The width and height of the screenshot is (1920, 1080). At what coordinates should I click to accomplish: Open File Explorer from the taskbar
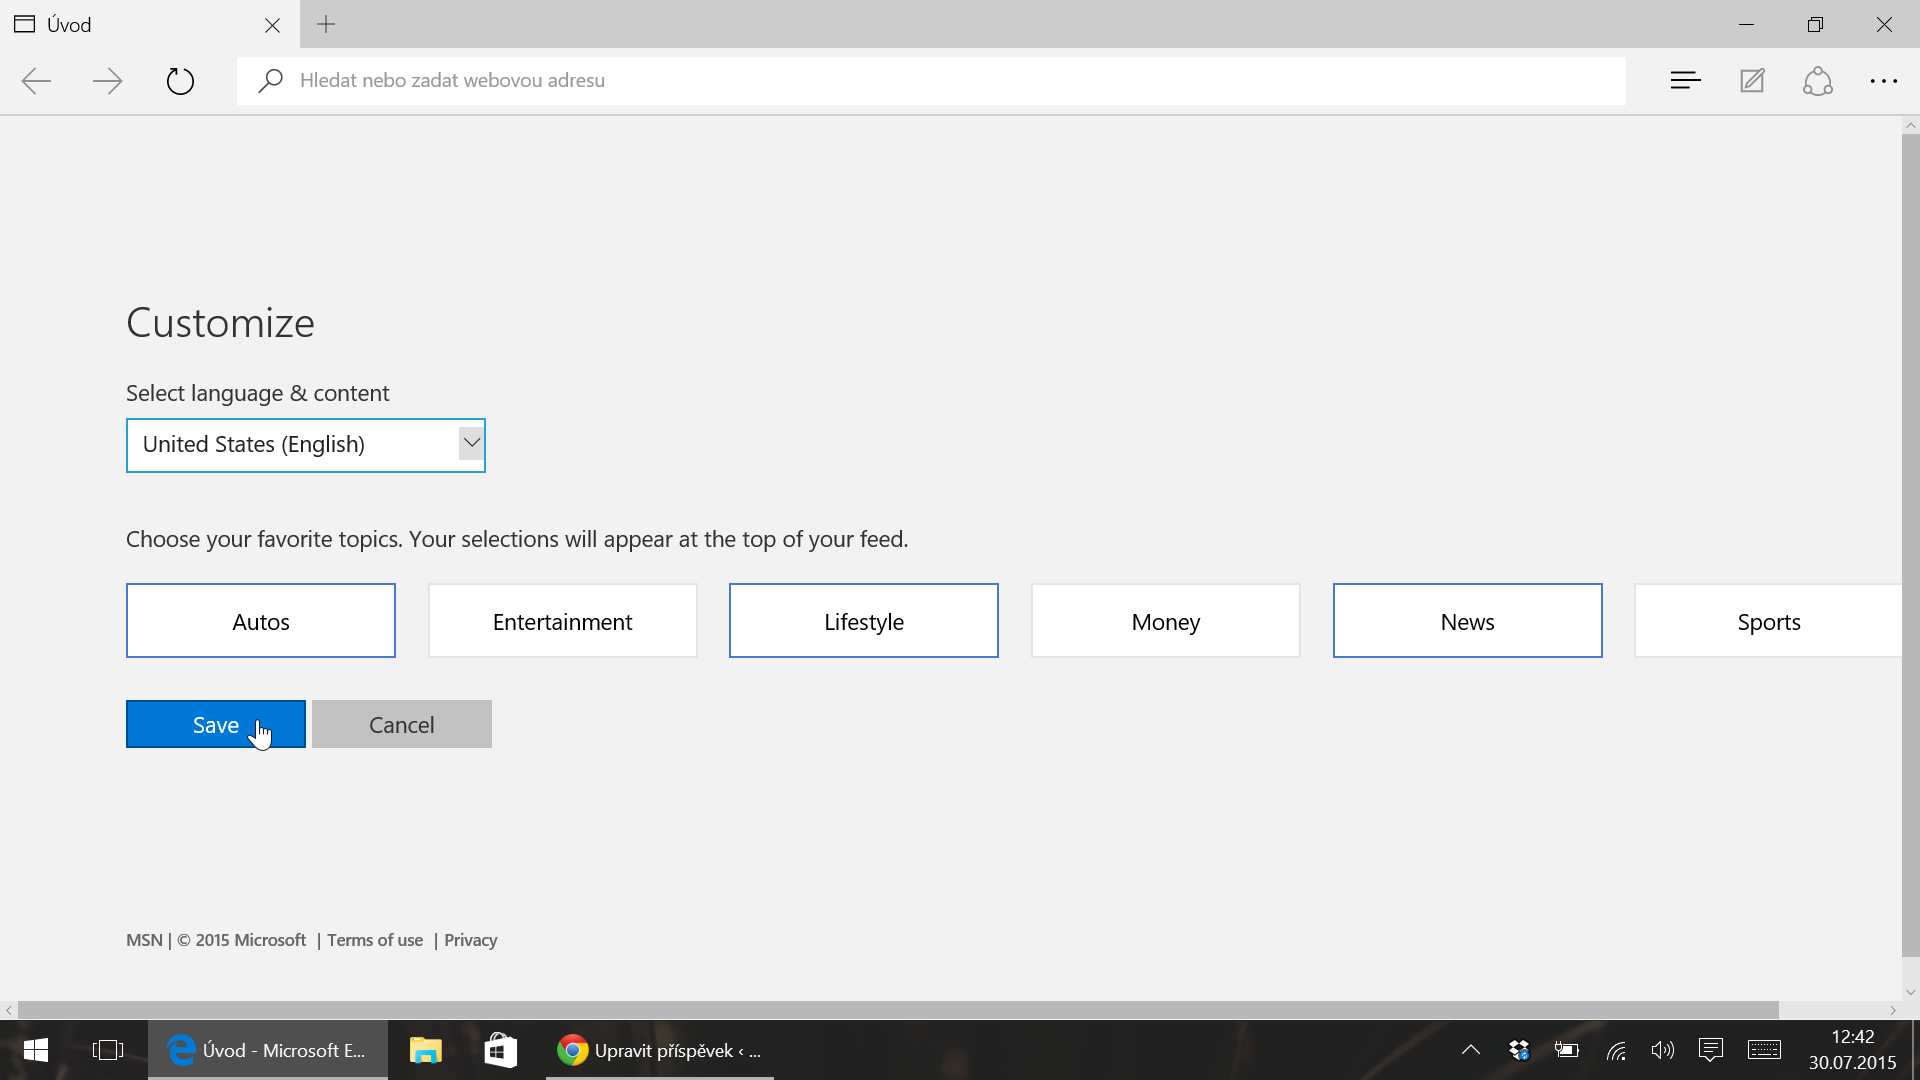point(425,1050)
